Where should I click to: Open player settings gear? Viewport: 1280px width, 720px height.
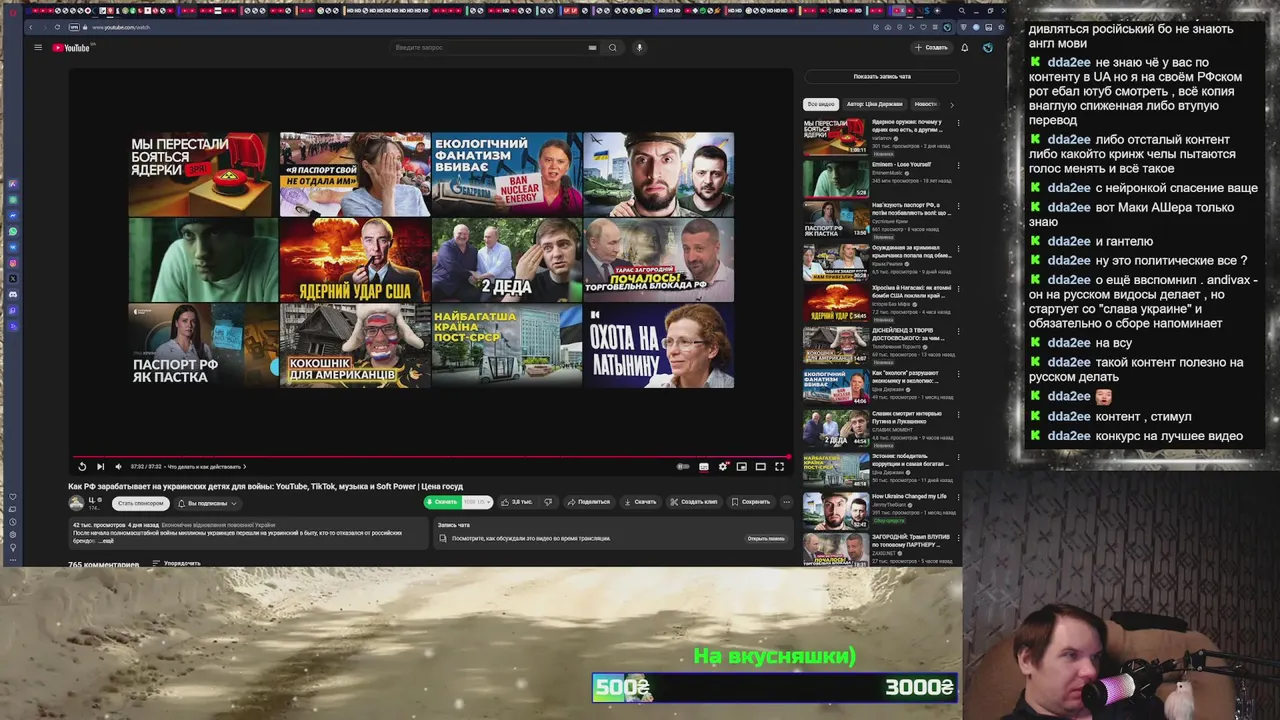[723, 466]
